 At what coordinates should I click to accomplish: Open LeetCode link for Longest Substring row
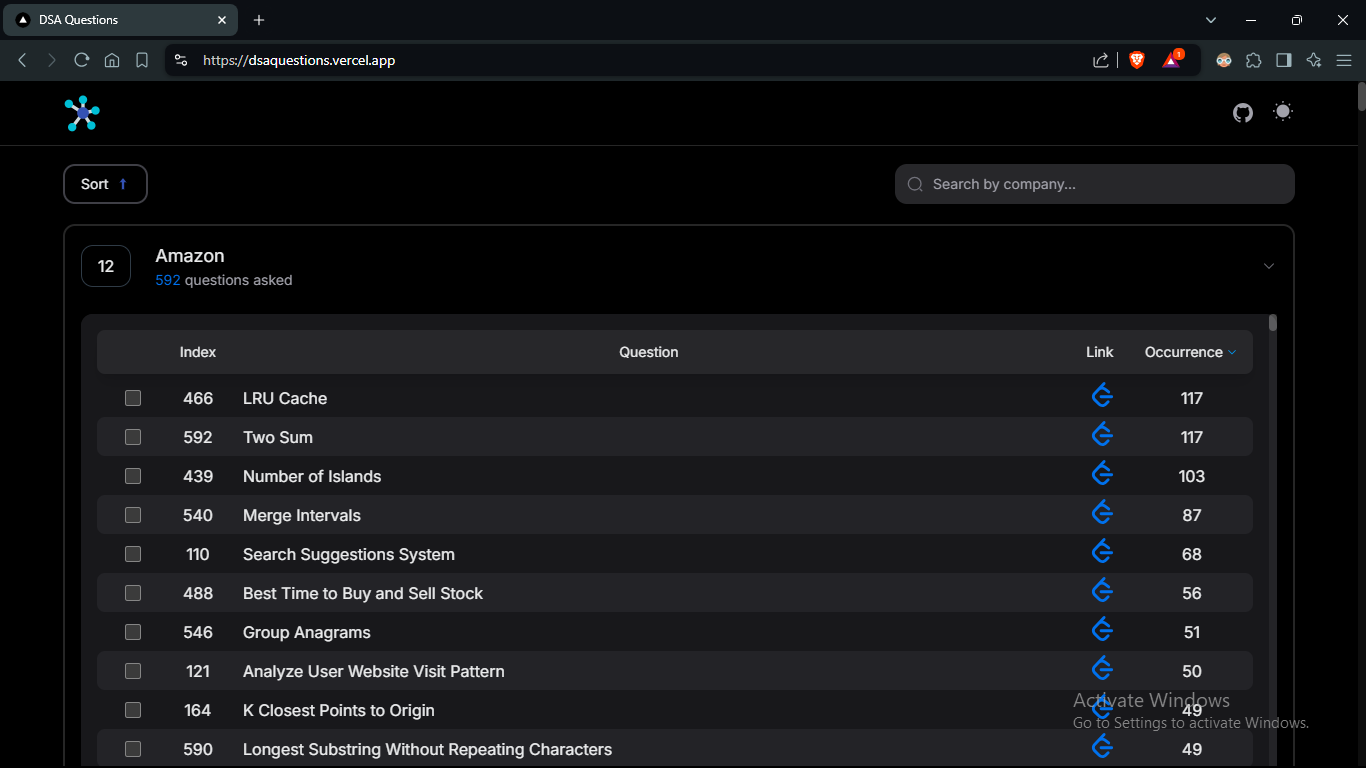pos(1102,747)
